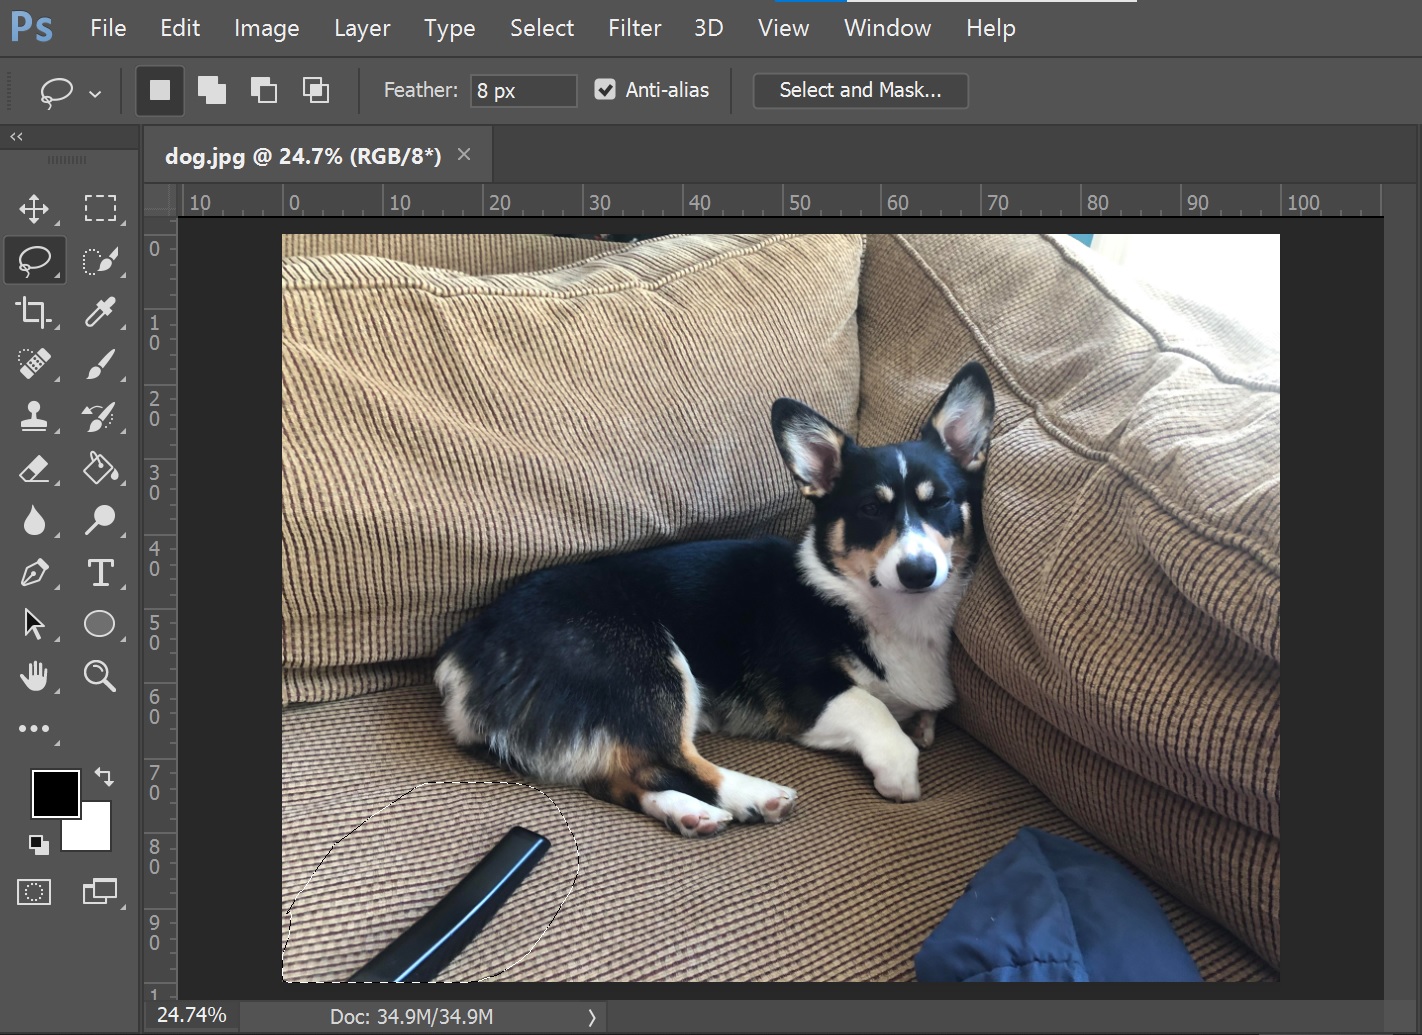
Task: Open the File menu
Action: [108, 28]
